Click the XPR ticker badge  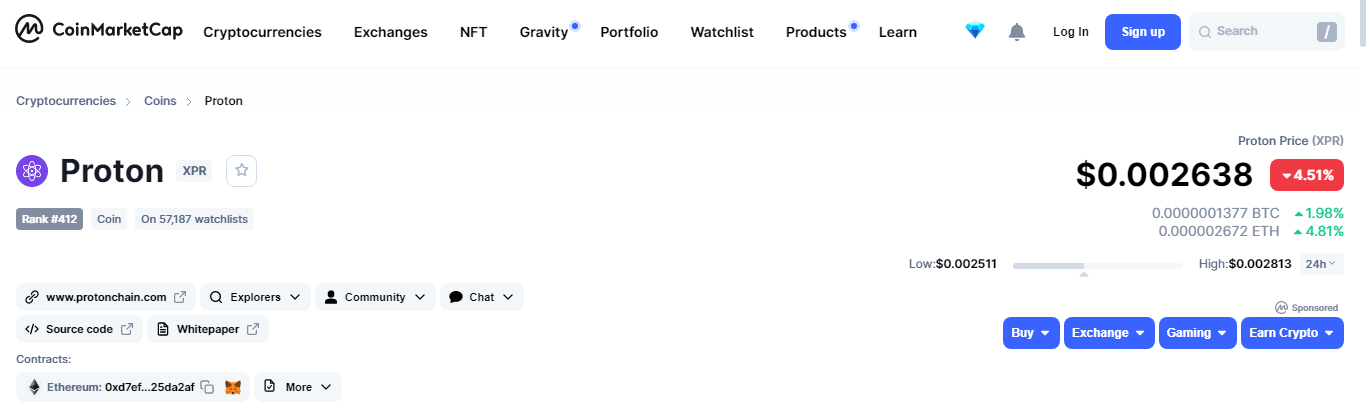point(194,171)
